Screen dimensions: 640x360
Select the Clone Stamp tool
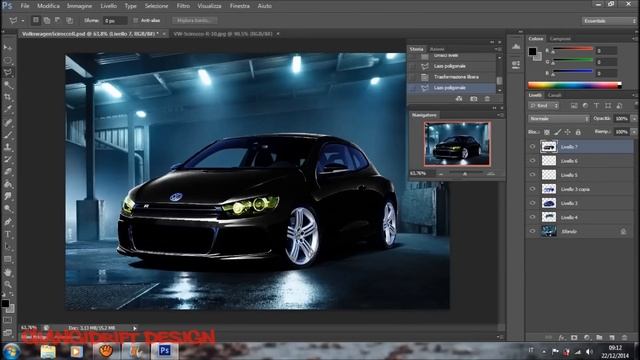tap(7, 147)
